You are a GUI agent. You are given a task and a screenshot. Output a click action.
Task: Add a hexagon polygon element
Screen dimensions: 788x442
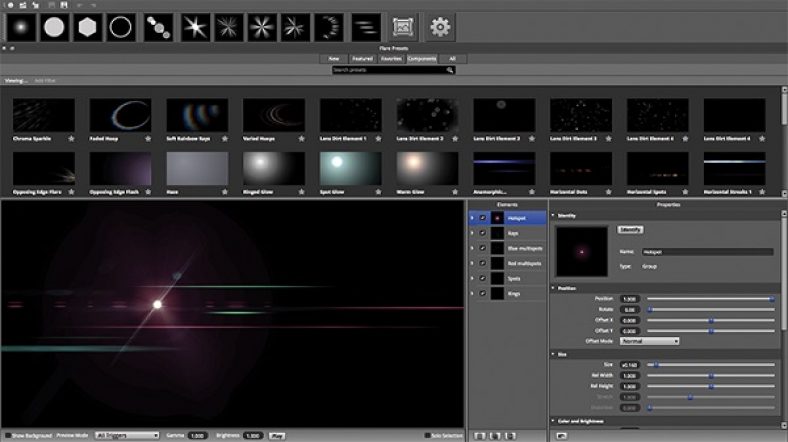point(88,27)
